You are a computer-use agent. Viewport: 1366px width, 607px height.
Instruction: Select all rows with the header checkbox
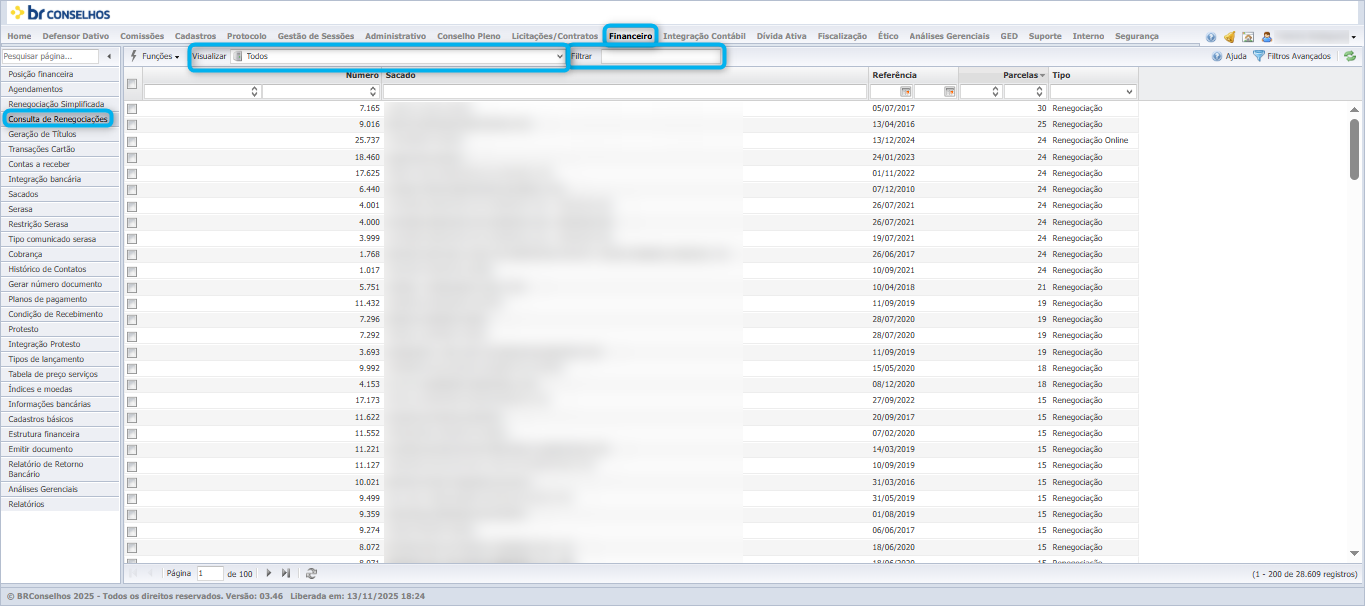tap(132, 84)
